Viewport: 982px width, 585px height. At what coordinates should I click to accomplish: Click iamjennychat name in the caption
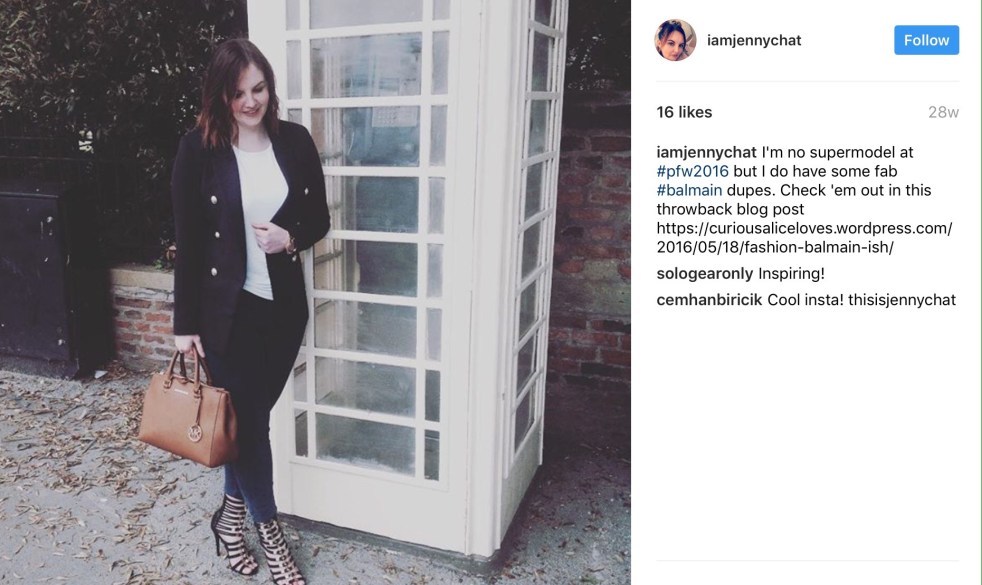coord(706,152)
